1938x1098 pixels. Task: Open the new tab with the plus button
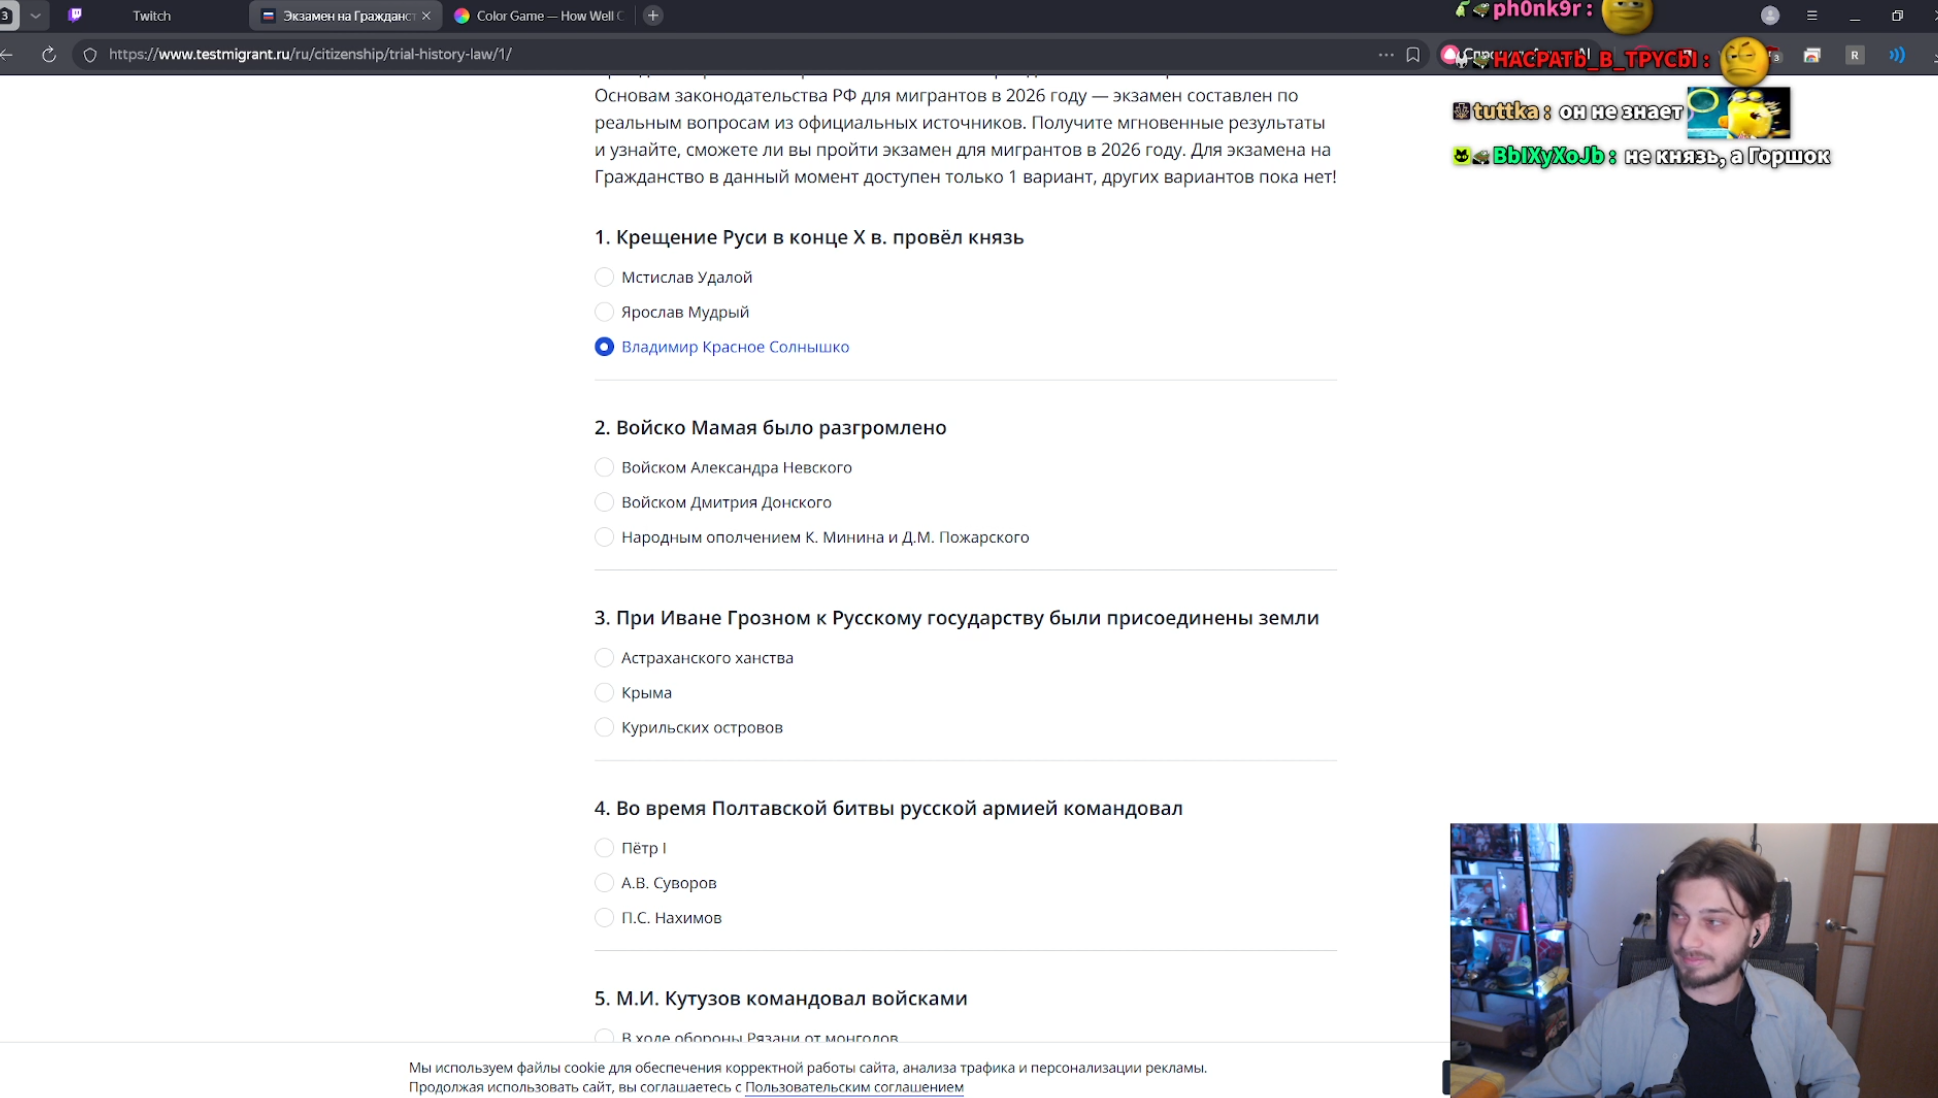[653, 16]
